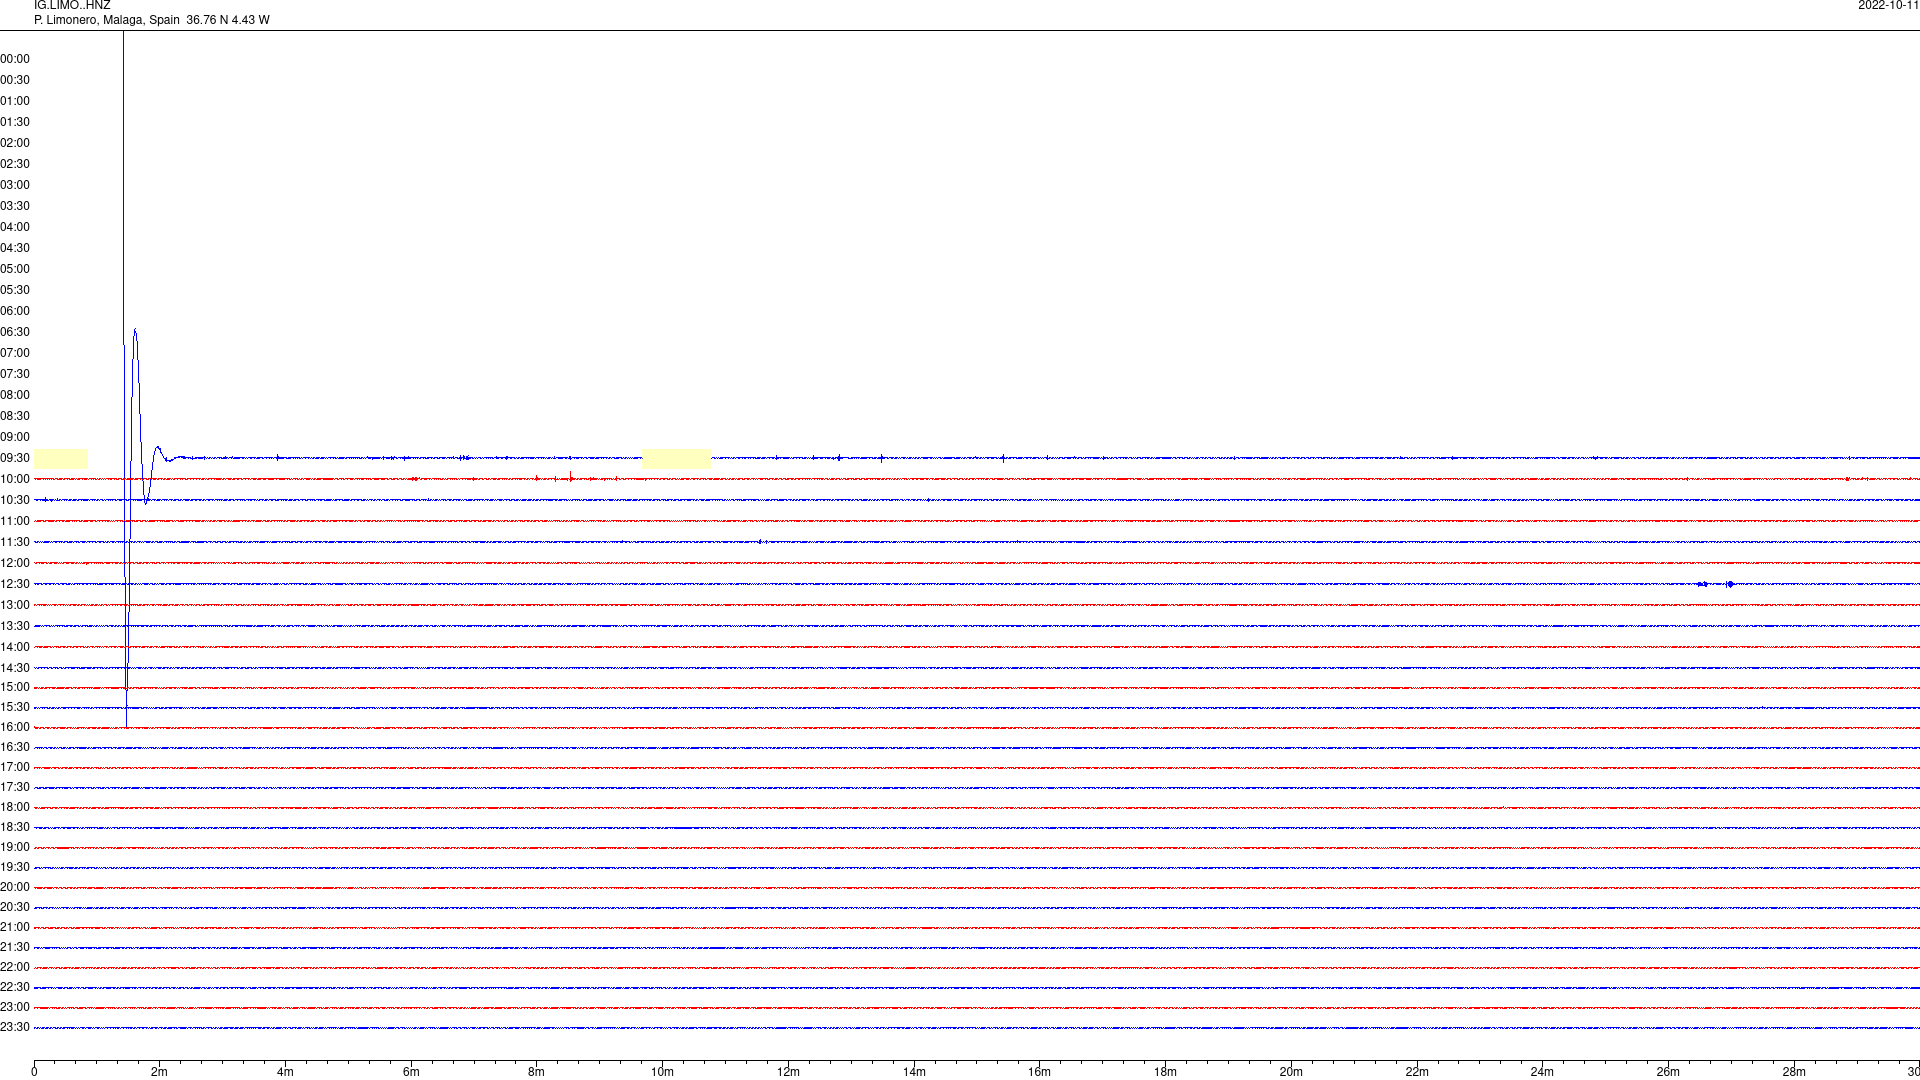Click the 6m tick label on time axis
This screenshot has height=1080, width=1920.
(411, 1072)
